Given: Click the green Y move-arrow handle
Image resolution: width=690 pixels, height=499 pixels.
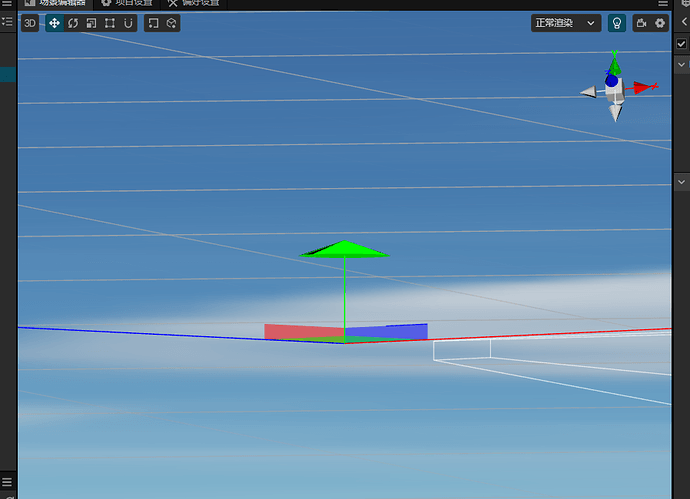Looking at the screenshot, I should 345,249.
